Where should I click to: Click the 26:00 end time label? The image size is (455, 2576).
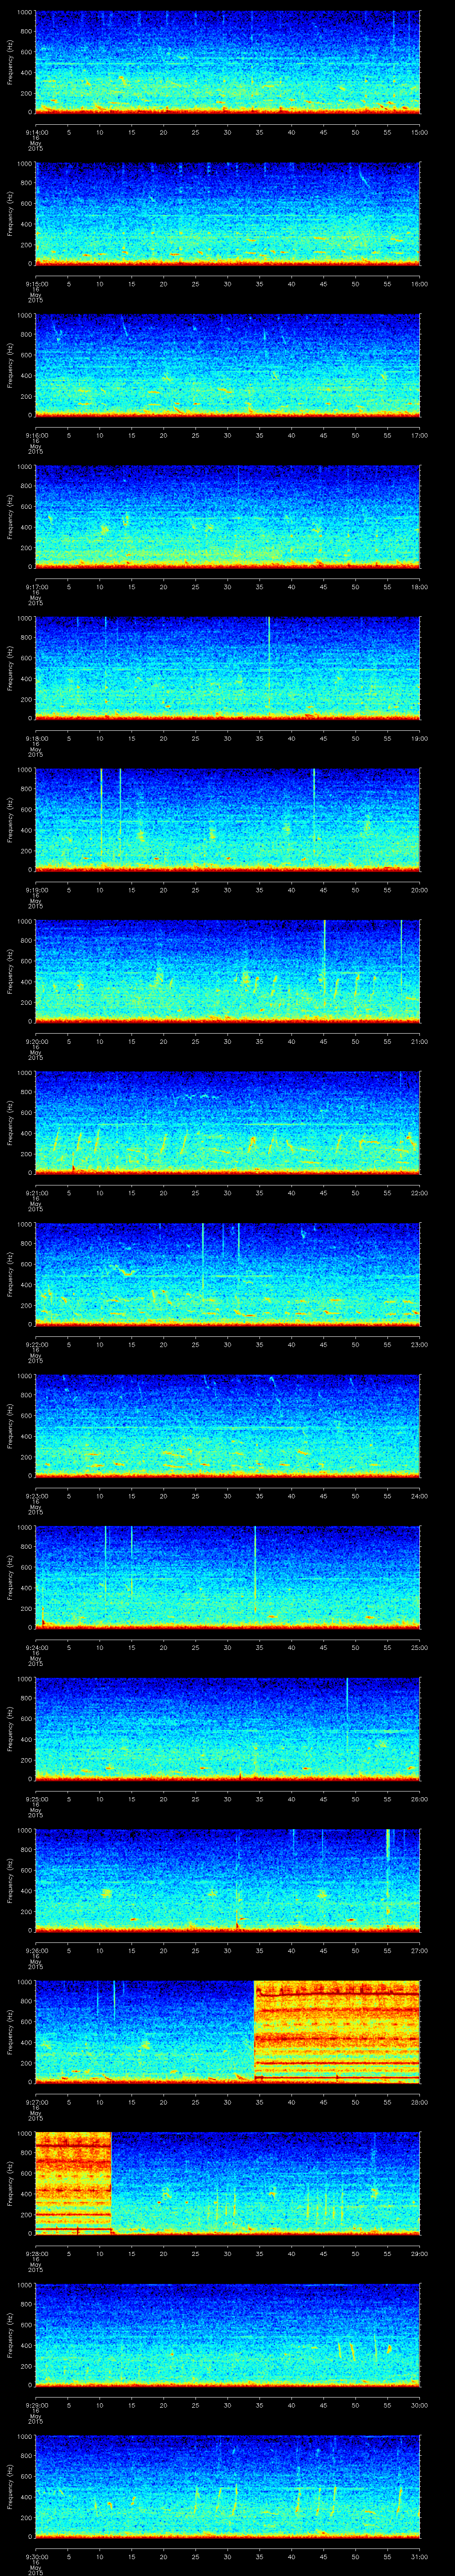[420, 1799]
